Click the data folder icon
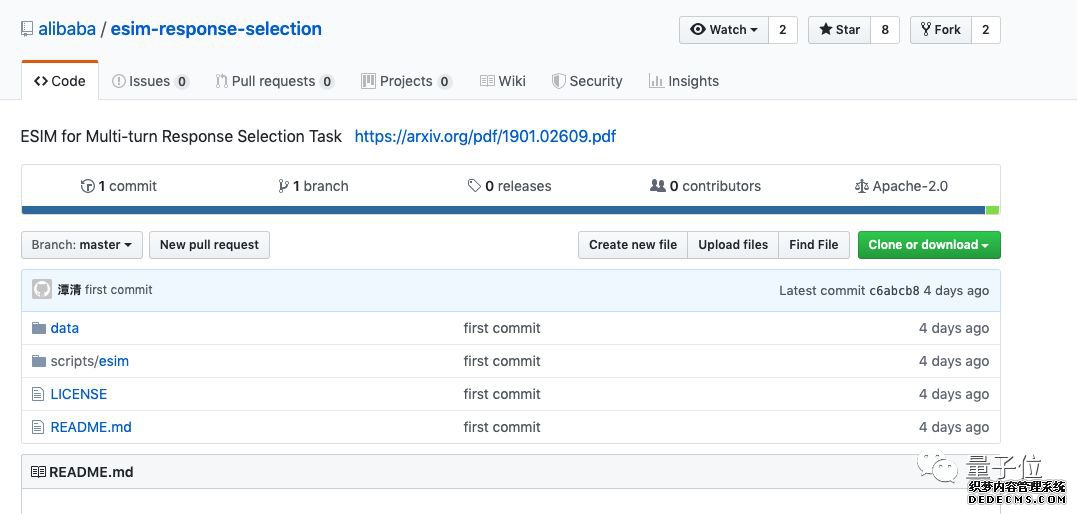The image size is (1077, 514). coord(39,328)
